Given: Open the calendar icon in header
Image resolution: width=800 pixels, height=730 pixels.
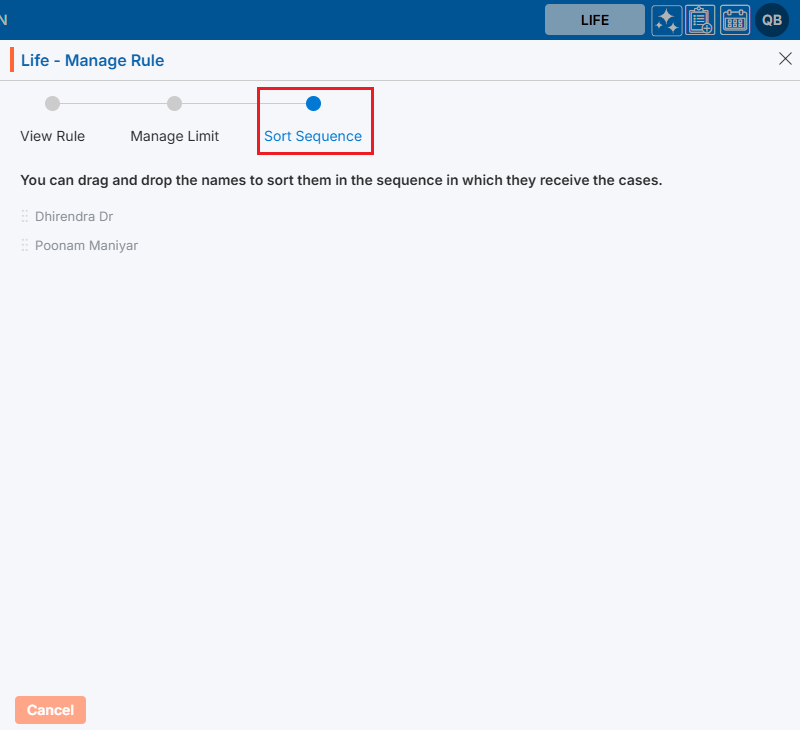Looking at the screenshot, I should pyautogui.click(x=735, y=20).
